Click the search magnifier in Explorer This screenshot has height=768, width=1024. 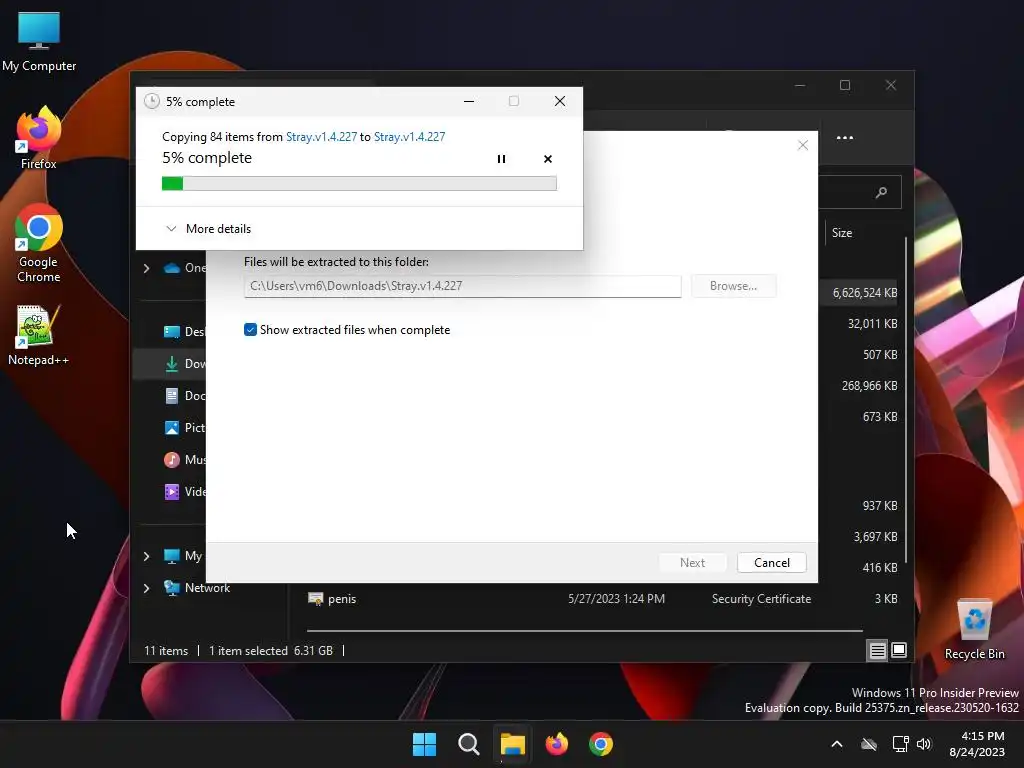(881, 192)
